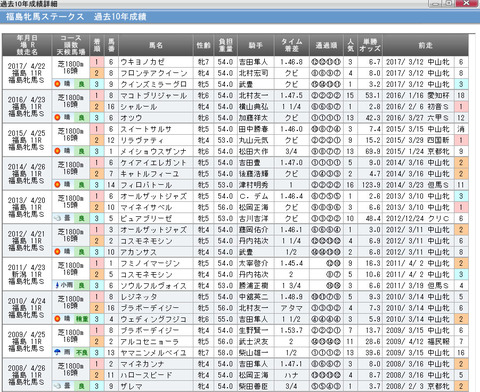The width and height of the screenshot is (480, 392).
Task: Click horse name アルコセニョーラ
Action: point(150,342)
